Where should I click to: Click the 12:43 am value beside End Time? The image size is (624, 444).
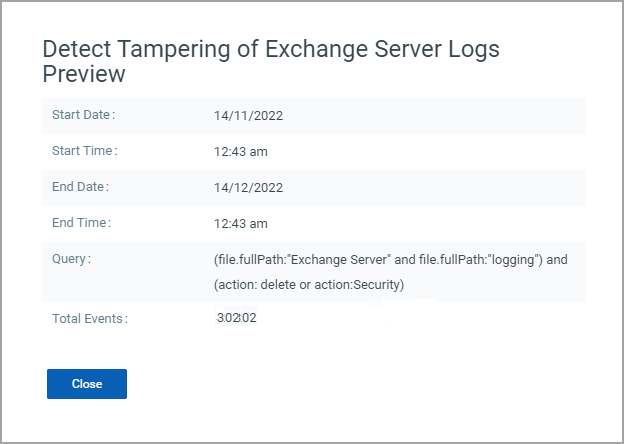[x=241, y=224]
